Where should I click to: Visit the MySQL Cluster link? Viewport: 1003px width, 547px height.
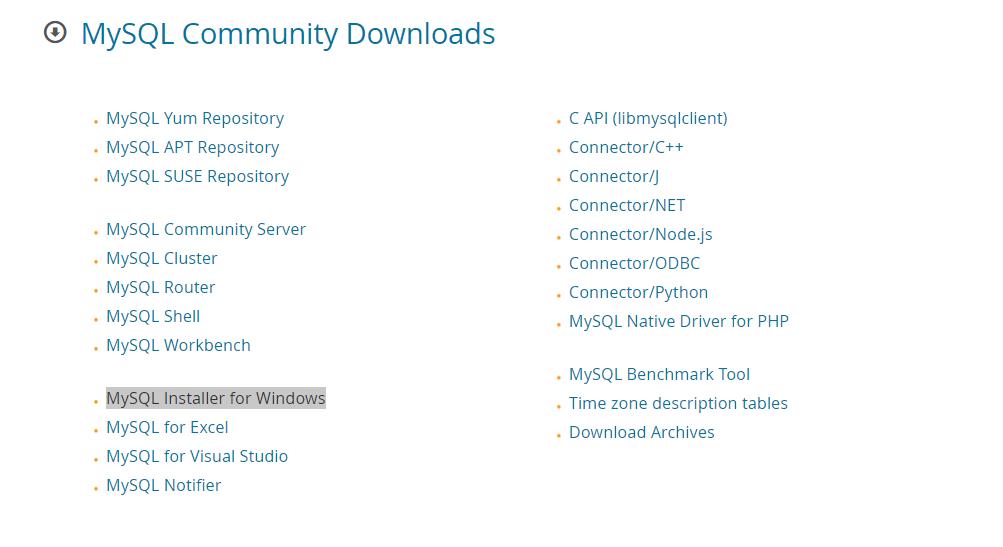pyautogui.click(x=162, y=258)
